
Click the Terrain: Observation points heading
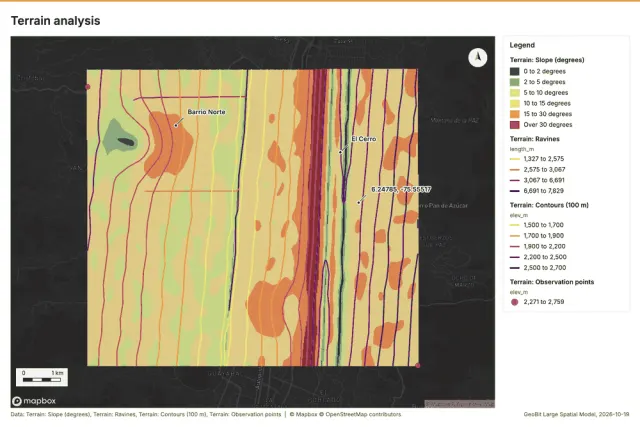[552, 282]
